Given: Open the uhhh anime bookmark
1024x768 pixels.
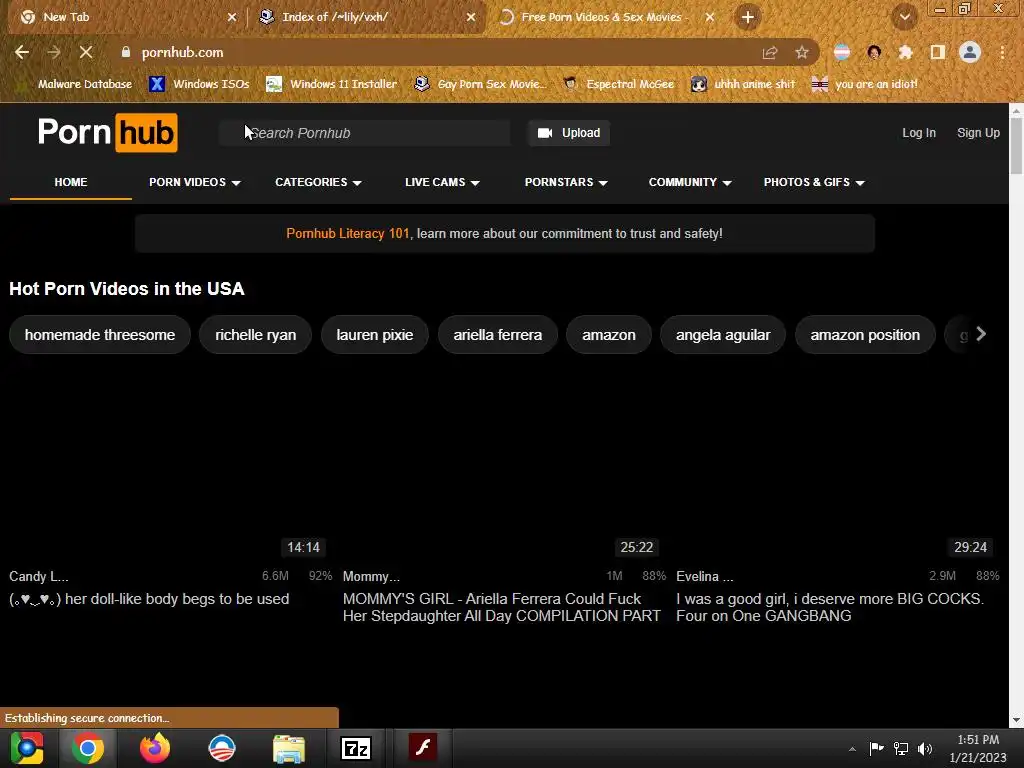Looking at the screenshot, I should pos(744,84).
